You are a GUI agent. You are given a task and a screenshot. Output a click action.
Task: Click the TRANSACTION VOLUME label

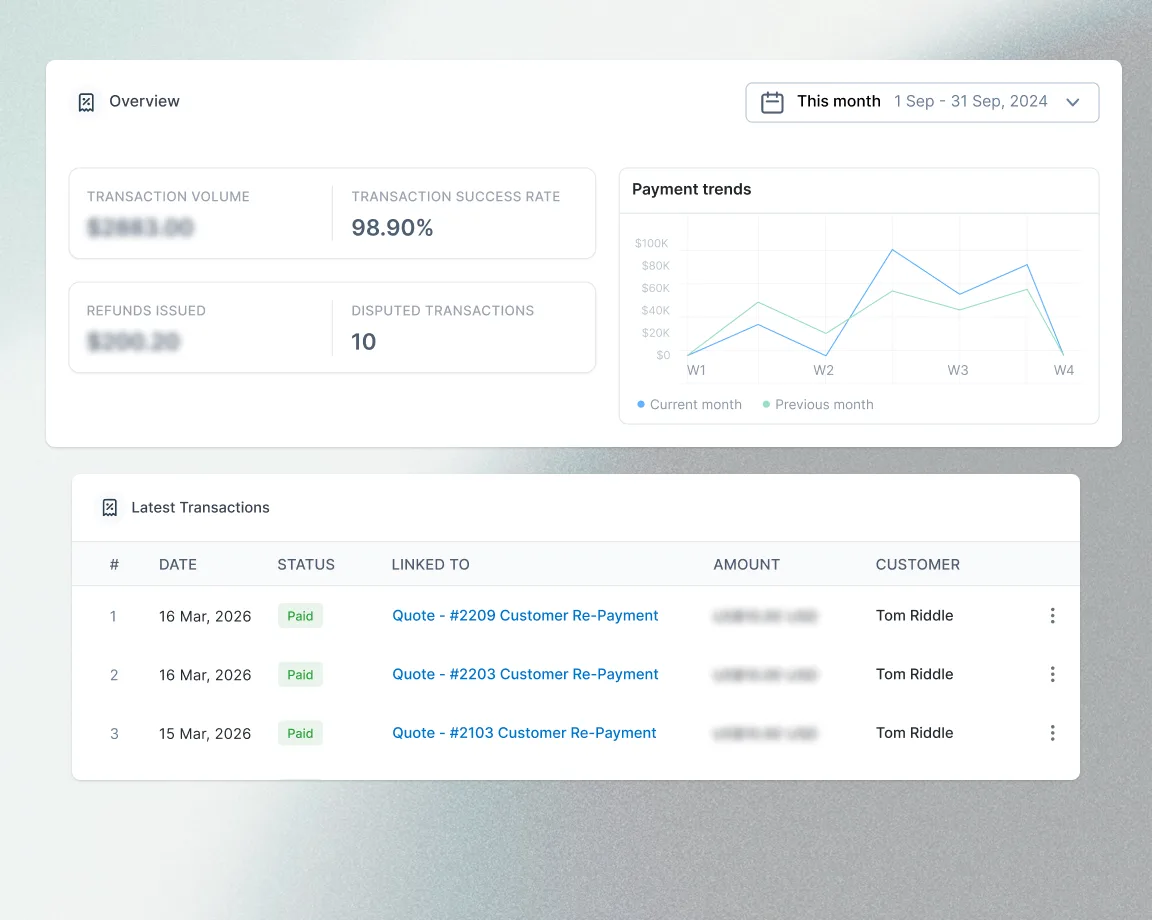(168, 196)
